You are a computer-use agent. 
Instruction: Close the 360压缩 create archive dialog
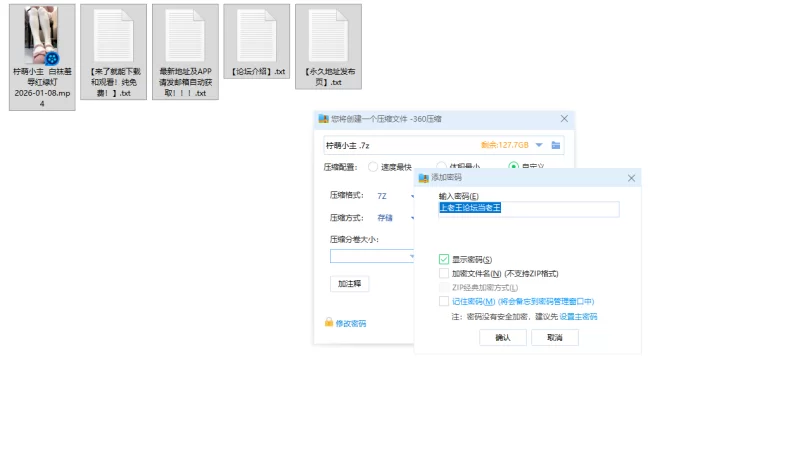pos(564,118)
